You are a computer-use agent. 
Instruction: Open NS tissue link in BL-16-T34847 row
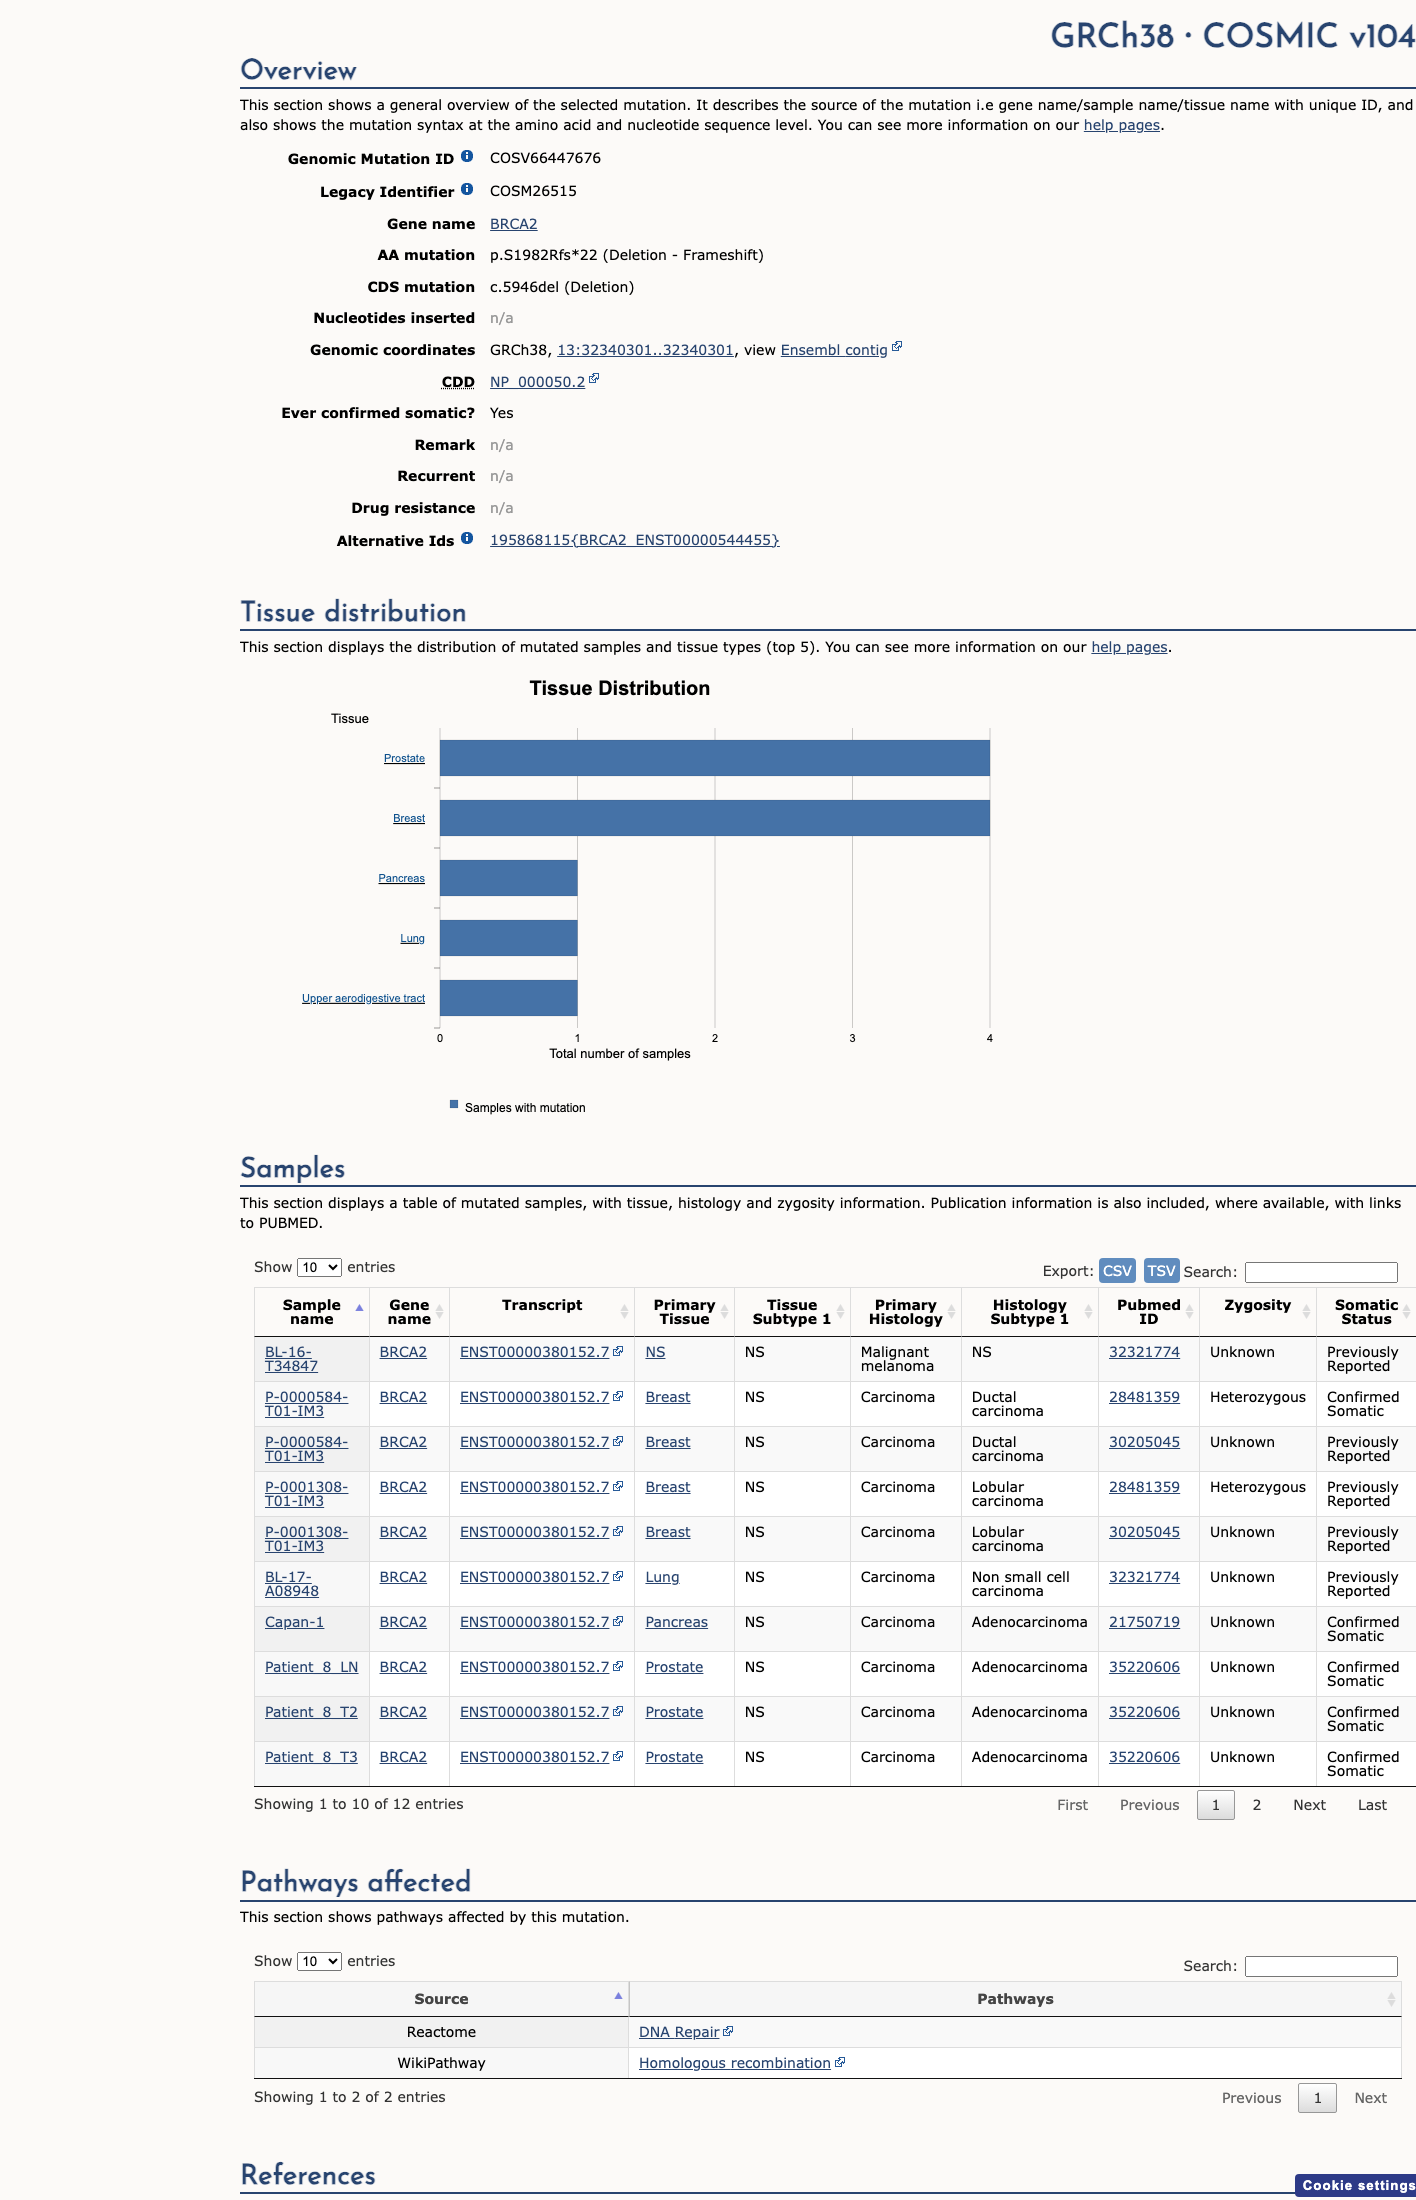pyautogui.click(x=655, y=1352)
